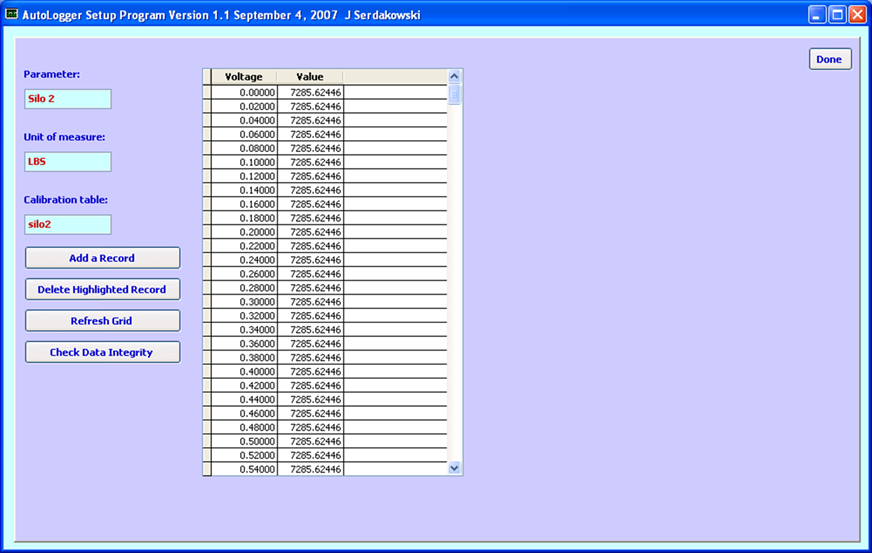Select voltage cell 0.42000
Viewport: 872px width, 553px height.
coord(244,386)
